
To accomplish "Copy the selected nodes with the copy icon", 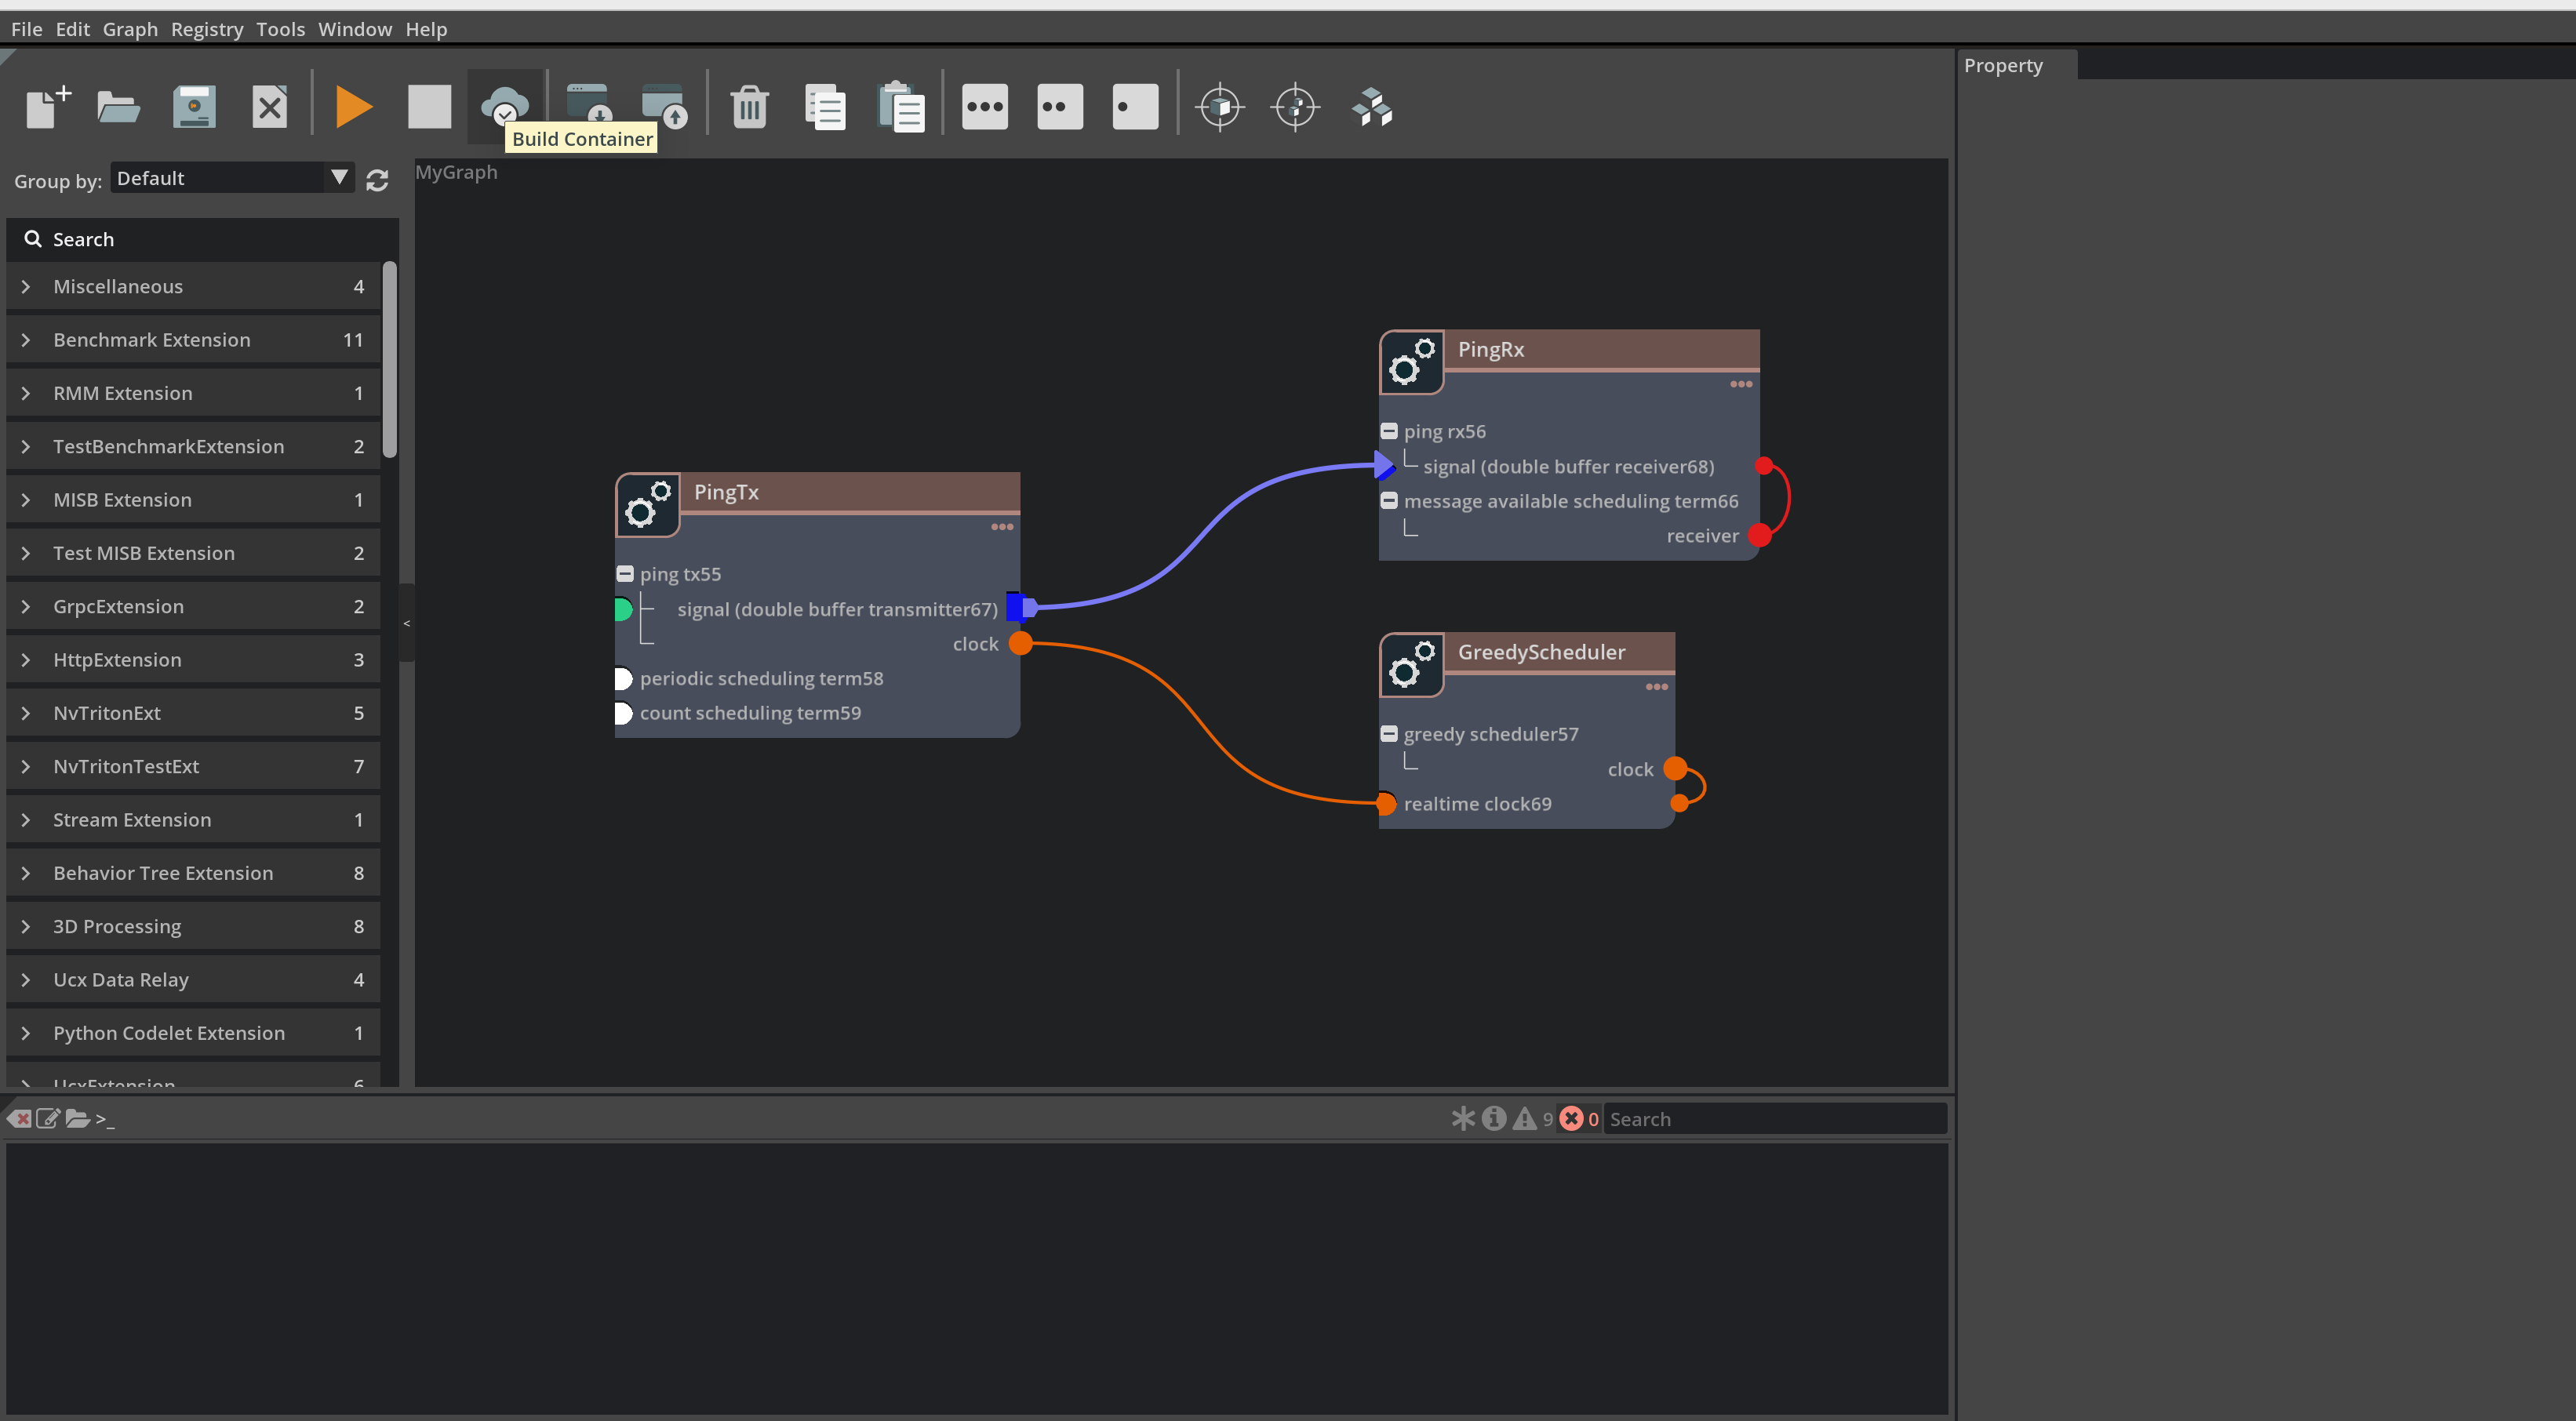I will point(825,106).
